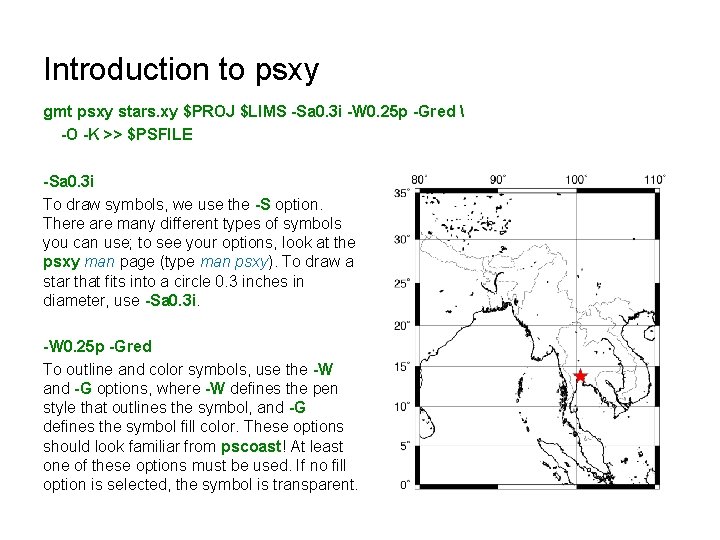720x540 pixels.
Task: Click the '80°' longitude label on map
Action: (x=419, y=180)
